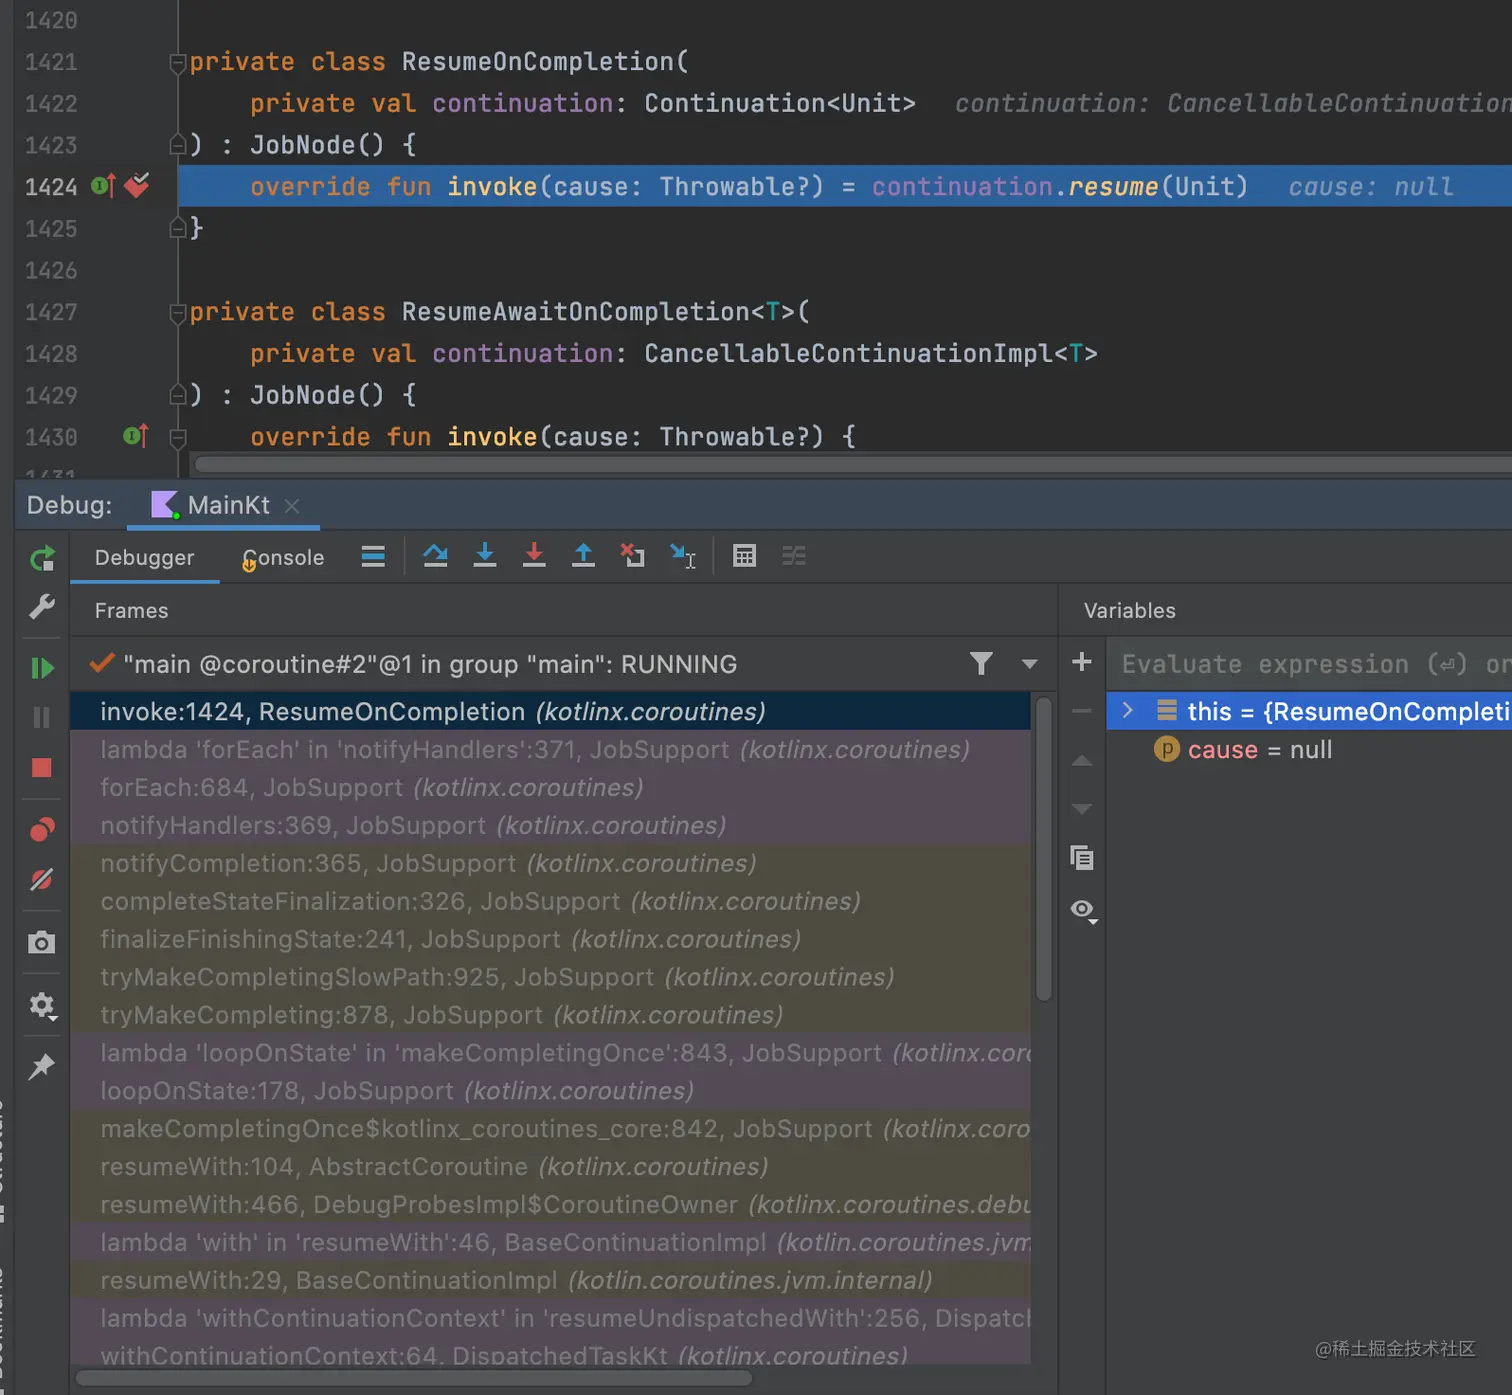Click override gutter icon on line 1424
1512x1395 pixels.
pos(104,186)
